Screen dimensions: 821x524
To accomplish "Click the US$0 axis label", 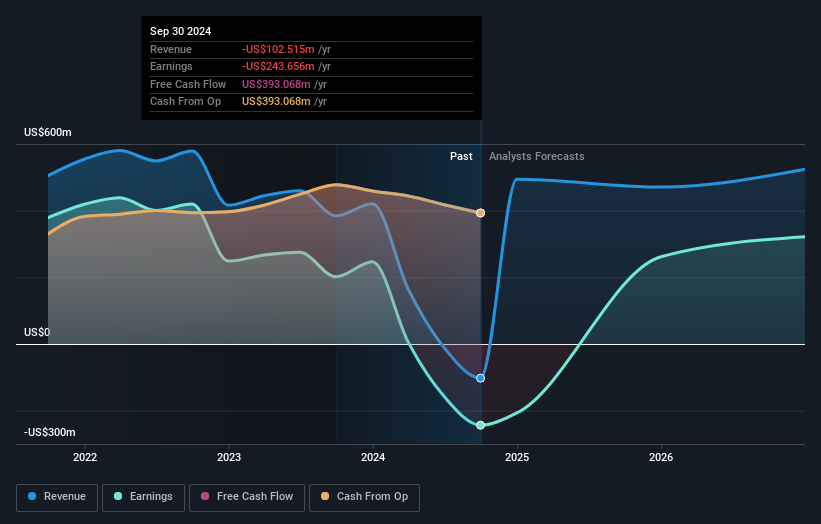I will [x=37, y=332].
